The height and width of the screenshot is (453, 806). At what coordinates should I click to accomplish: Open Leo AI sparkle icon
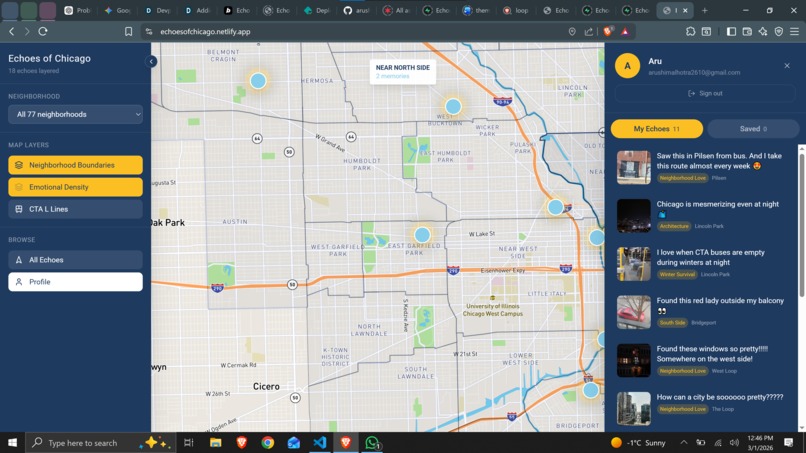pyautogui.click(x=763, y=31)
